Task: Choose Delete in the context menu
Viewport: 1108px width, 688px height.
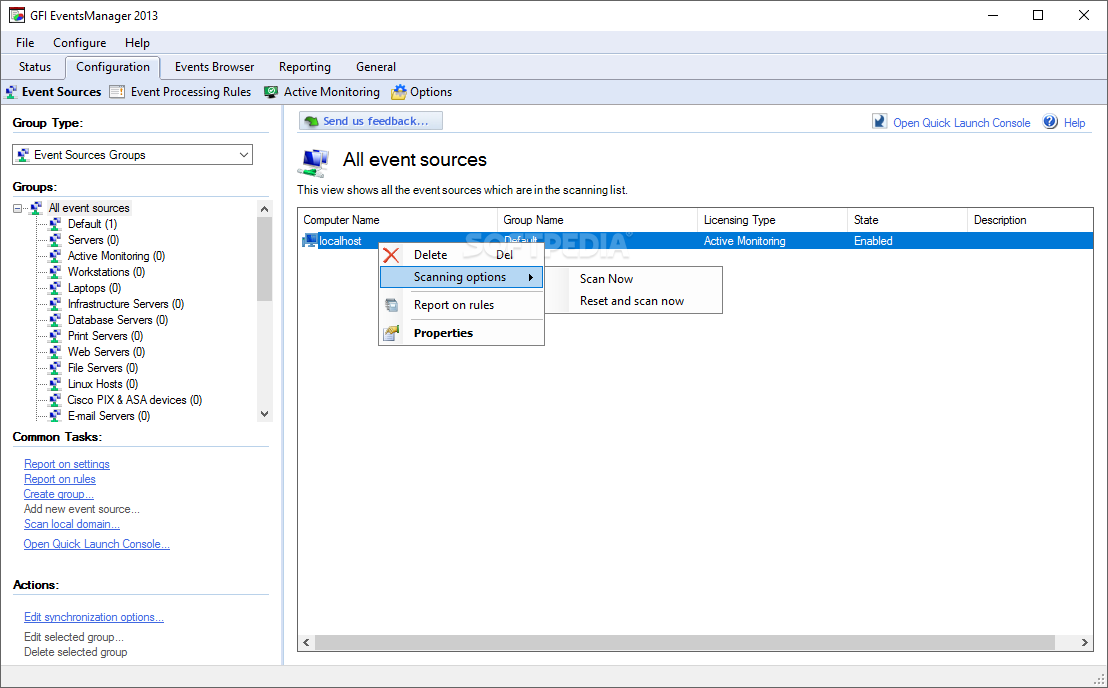Action: coord(461,255)
